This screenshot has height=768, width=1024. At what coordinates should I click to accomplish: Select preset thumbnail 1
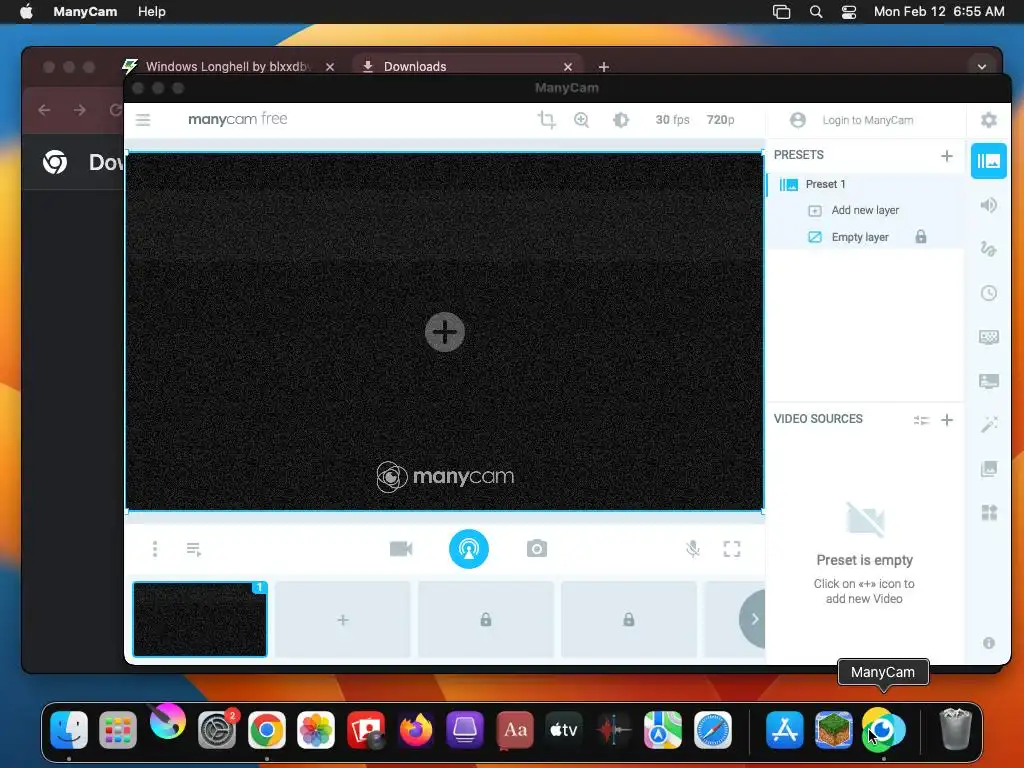pyautogui.click(x=200, y=619)
